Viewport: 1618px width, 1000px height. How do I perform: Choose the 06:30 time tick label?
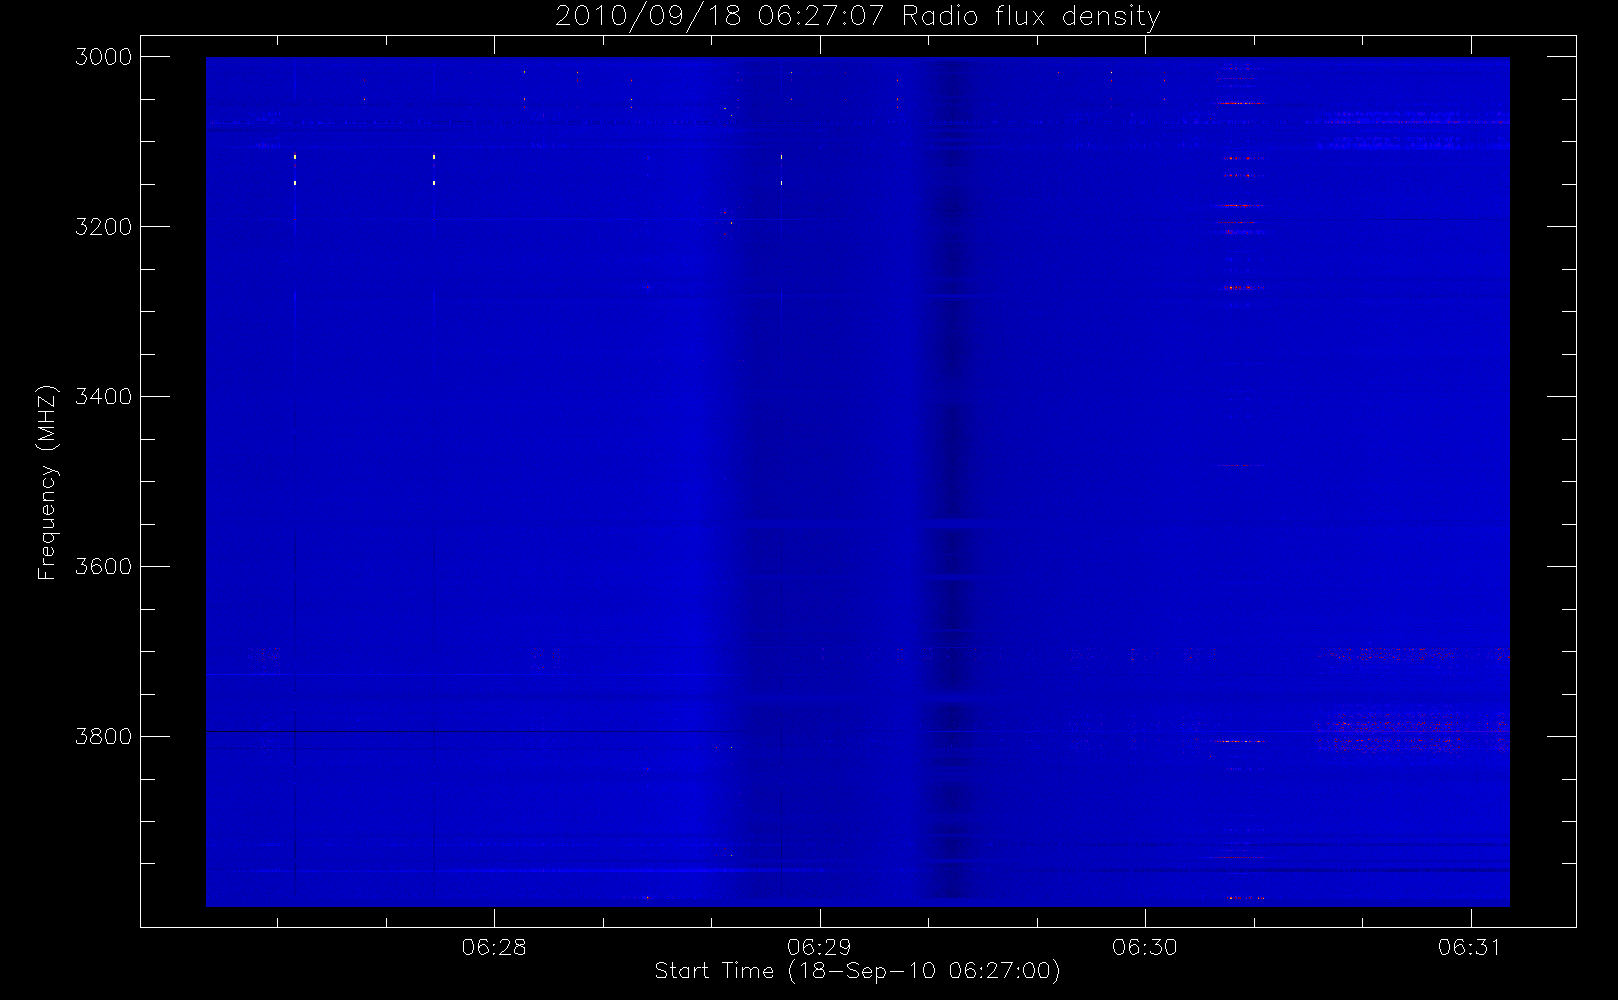pos(1145,947)
